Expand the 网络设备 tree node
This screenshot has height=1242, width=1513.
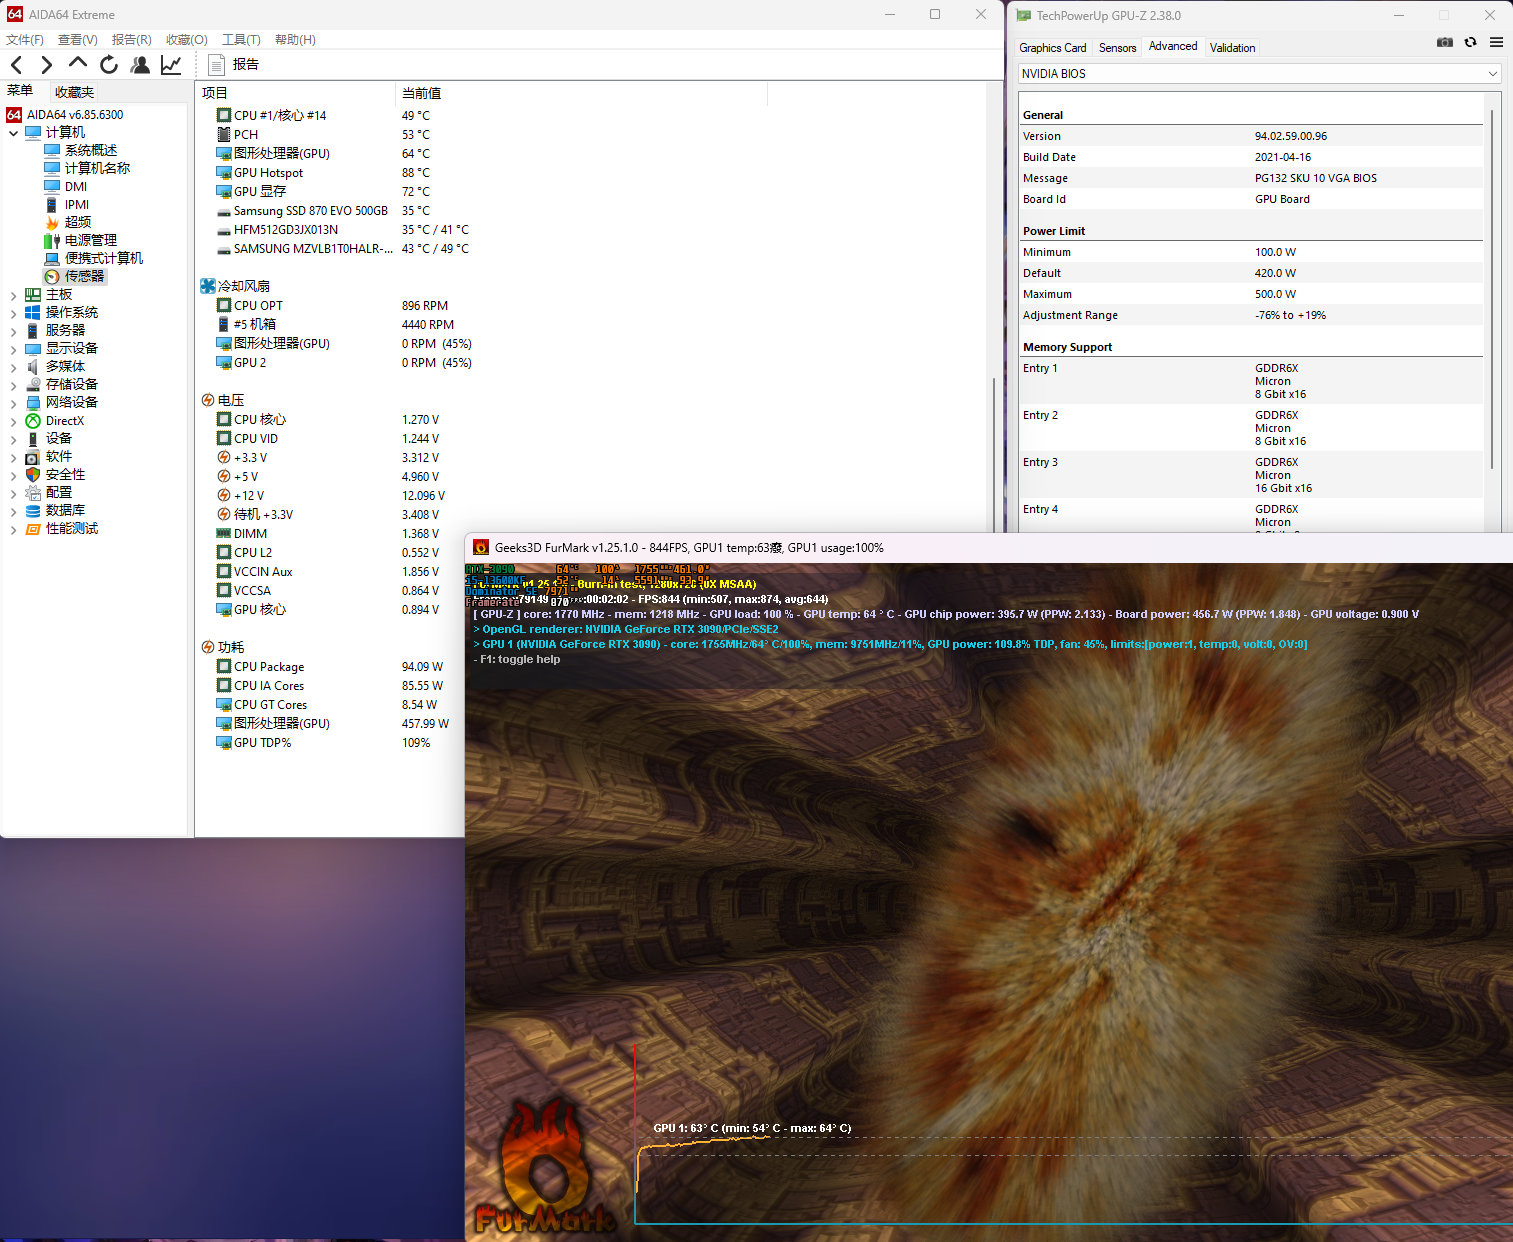(13, 403)
